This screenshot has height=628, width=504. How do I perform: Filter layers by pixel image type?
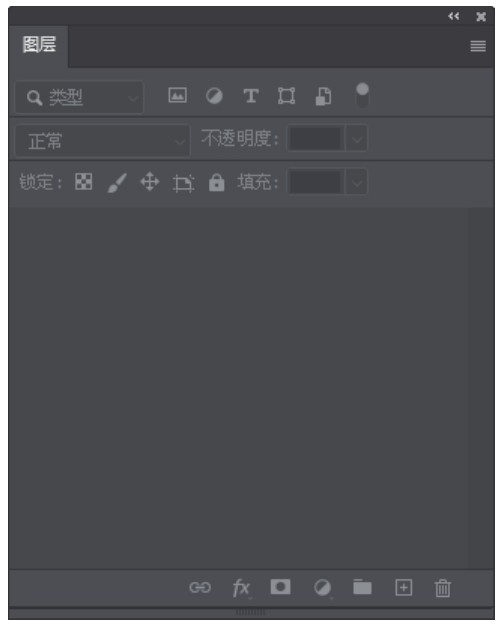177,96
